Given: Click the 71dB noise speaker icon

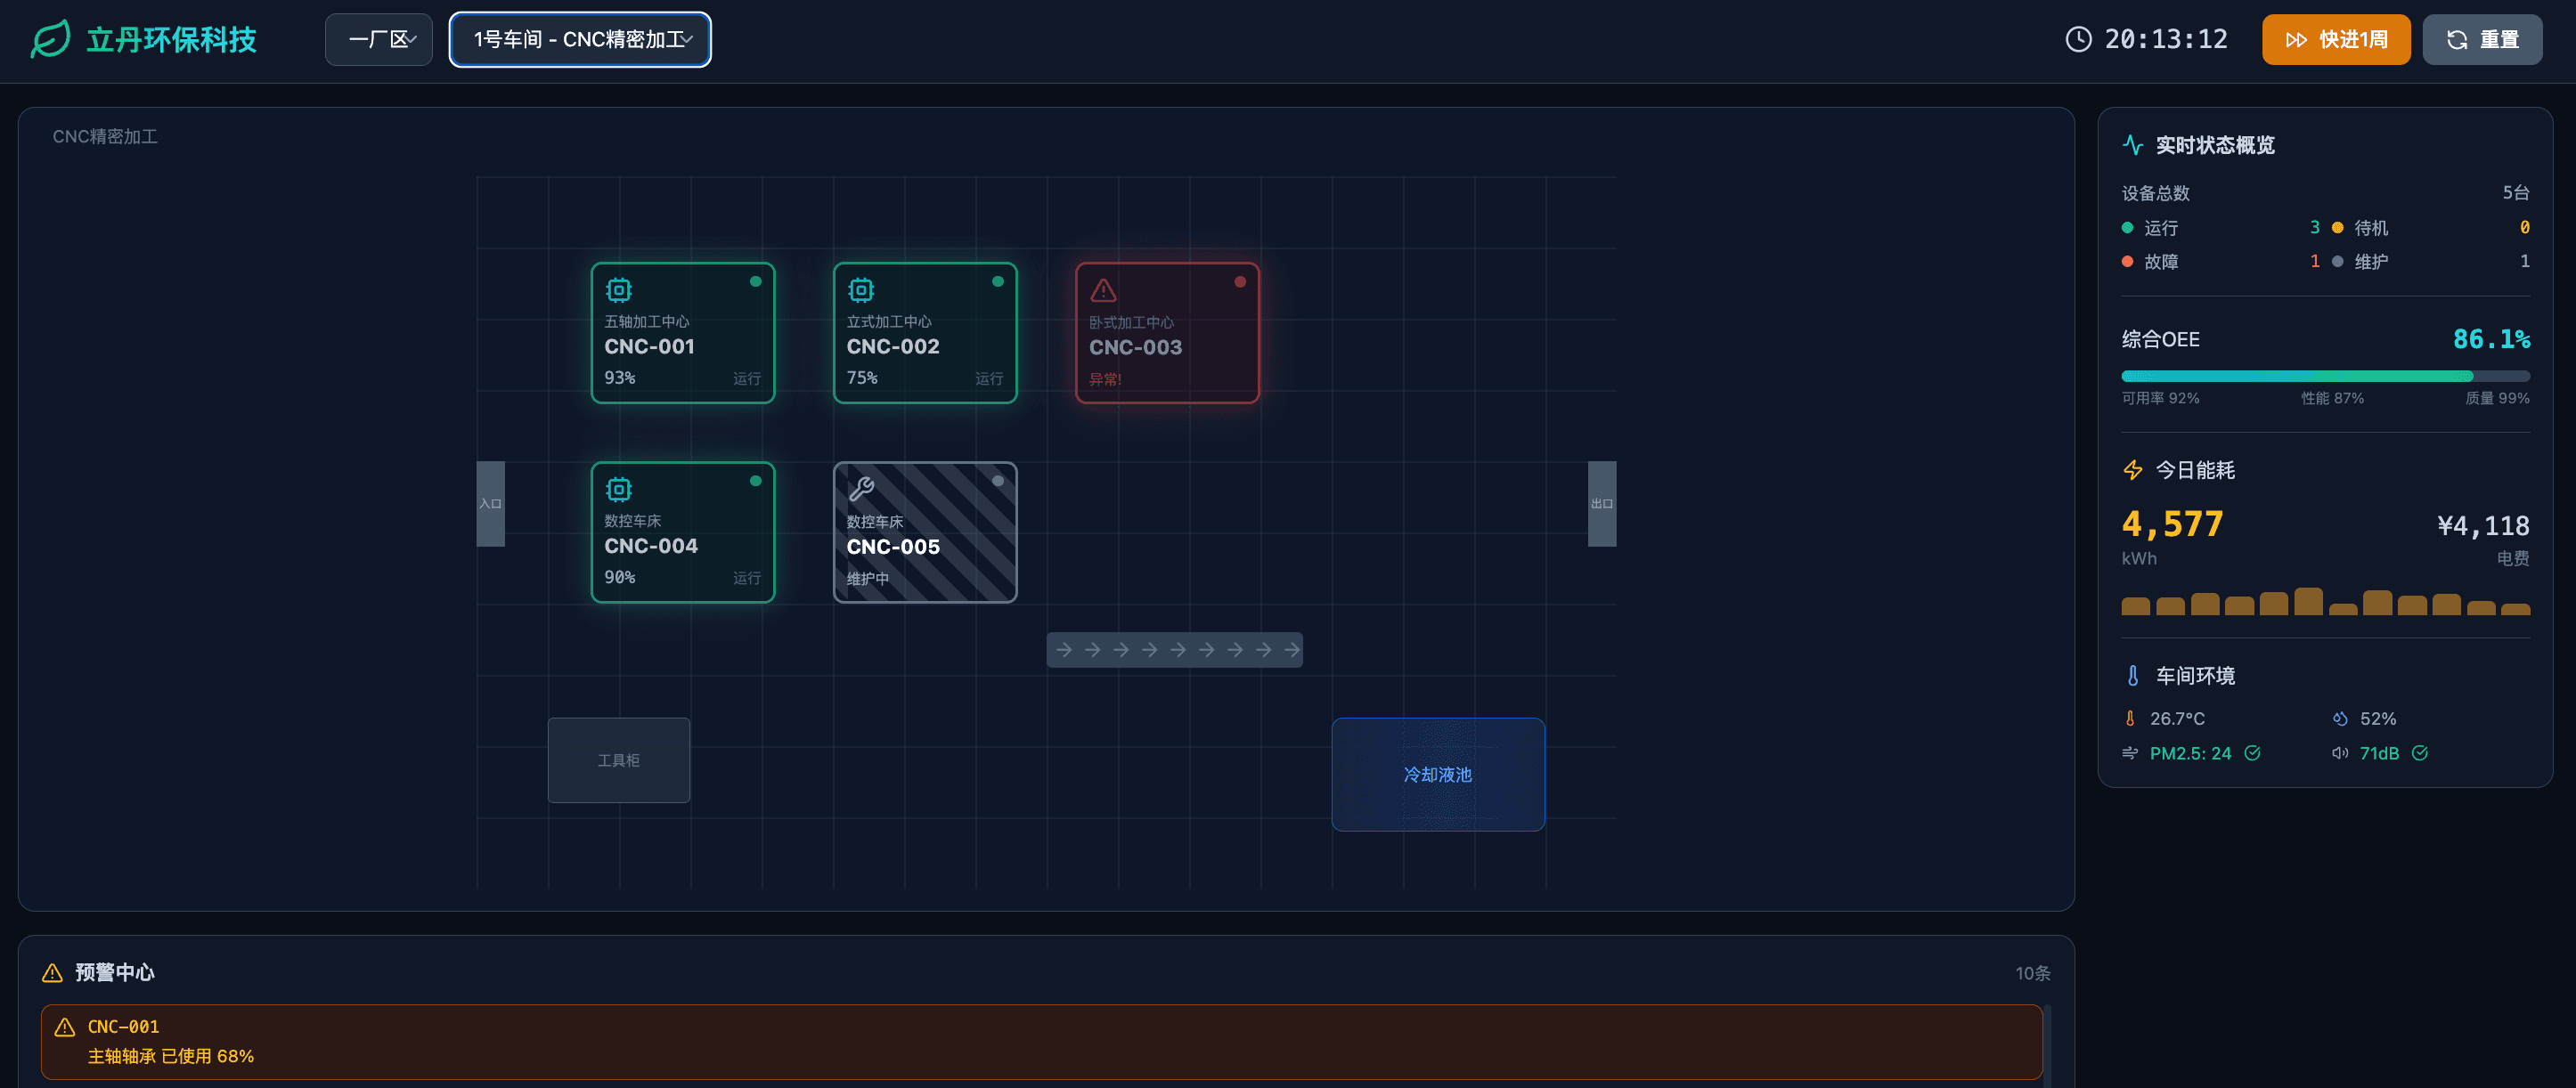Looking at the screenshot, I should (x=2339, y=753).
